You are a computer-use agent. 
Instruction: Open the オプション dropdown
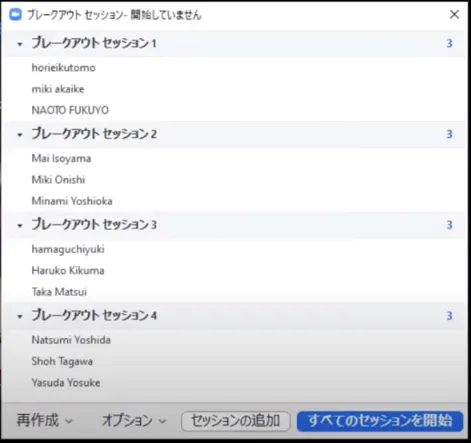point(134,420)
